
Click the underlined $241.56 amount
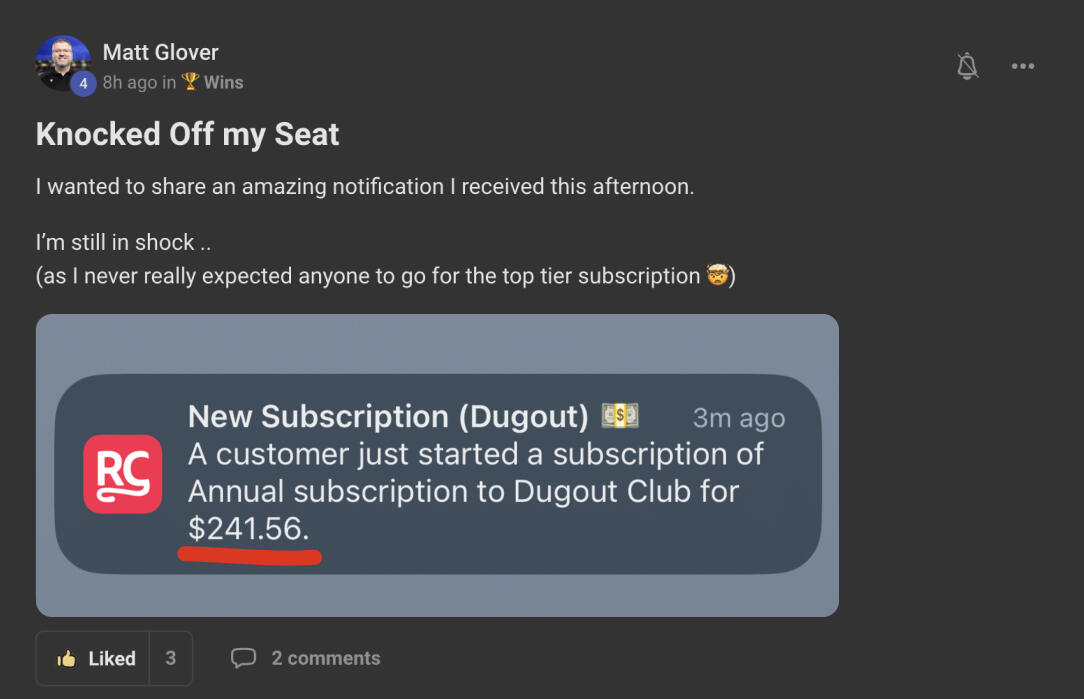click(248, 529)
